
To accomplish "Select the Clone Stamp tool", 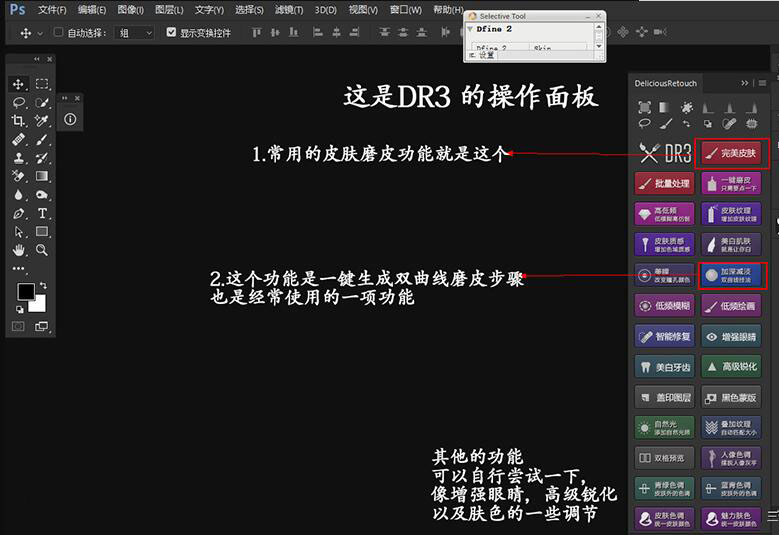I will pos(18,158).
